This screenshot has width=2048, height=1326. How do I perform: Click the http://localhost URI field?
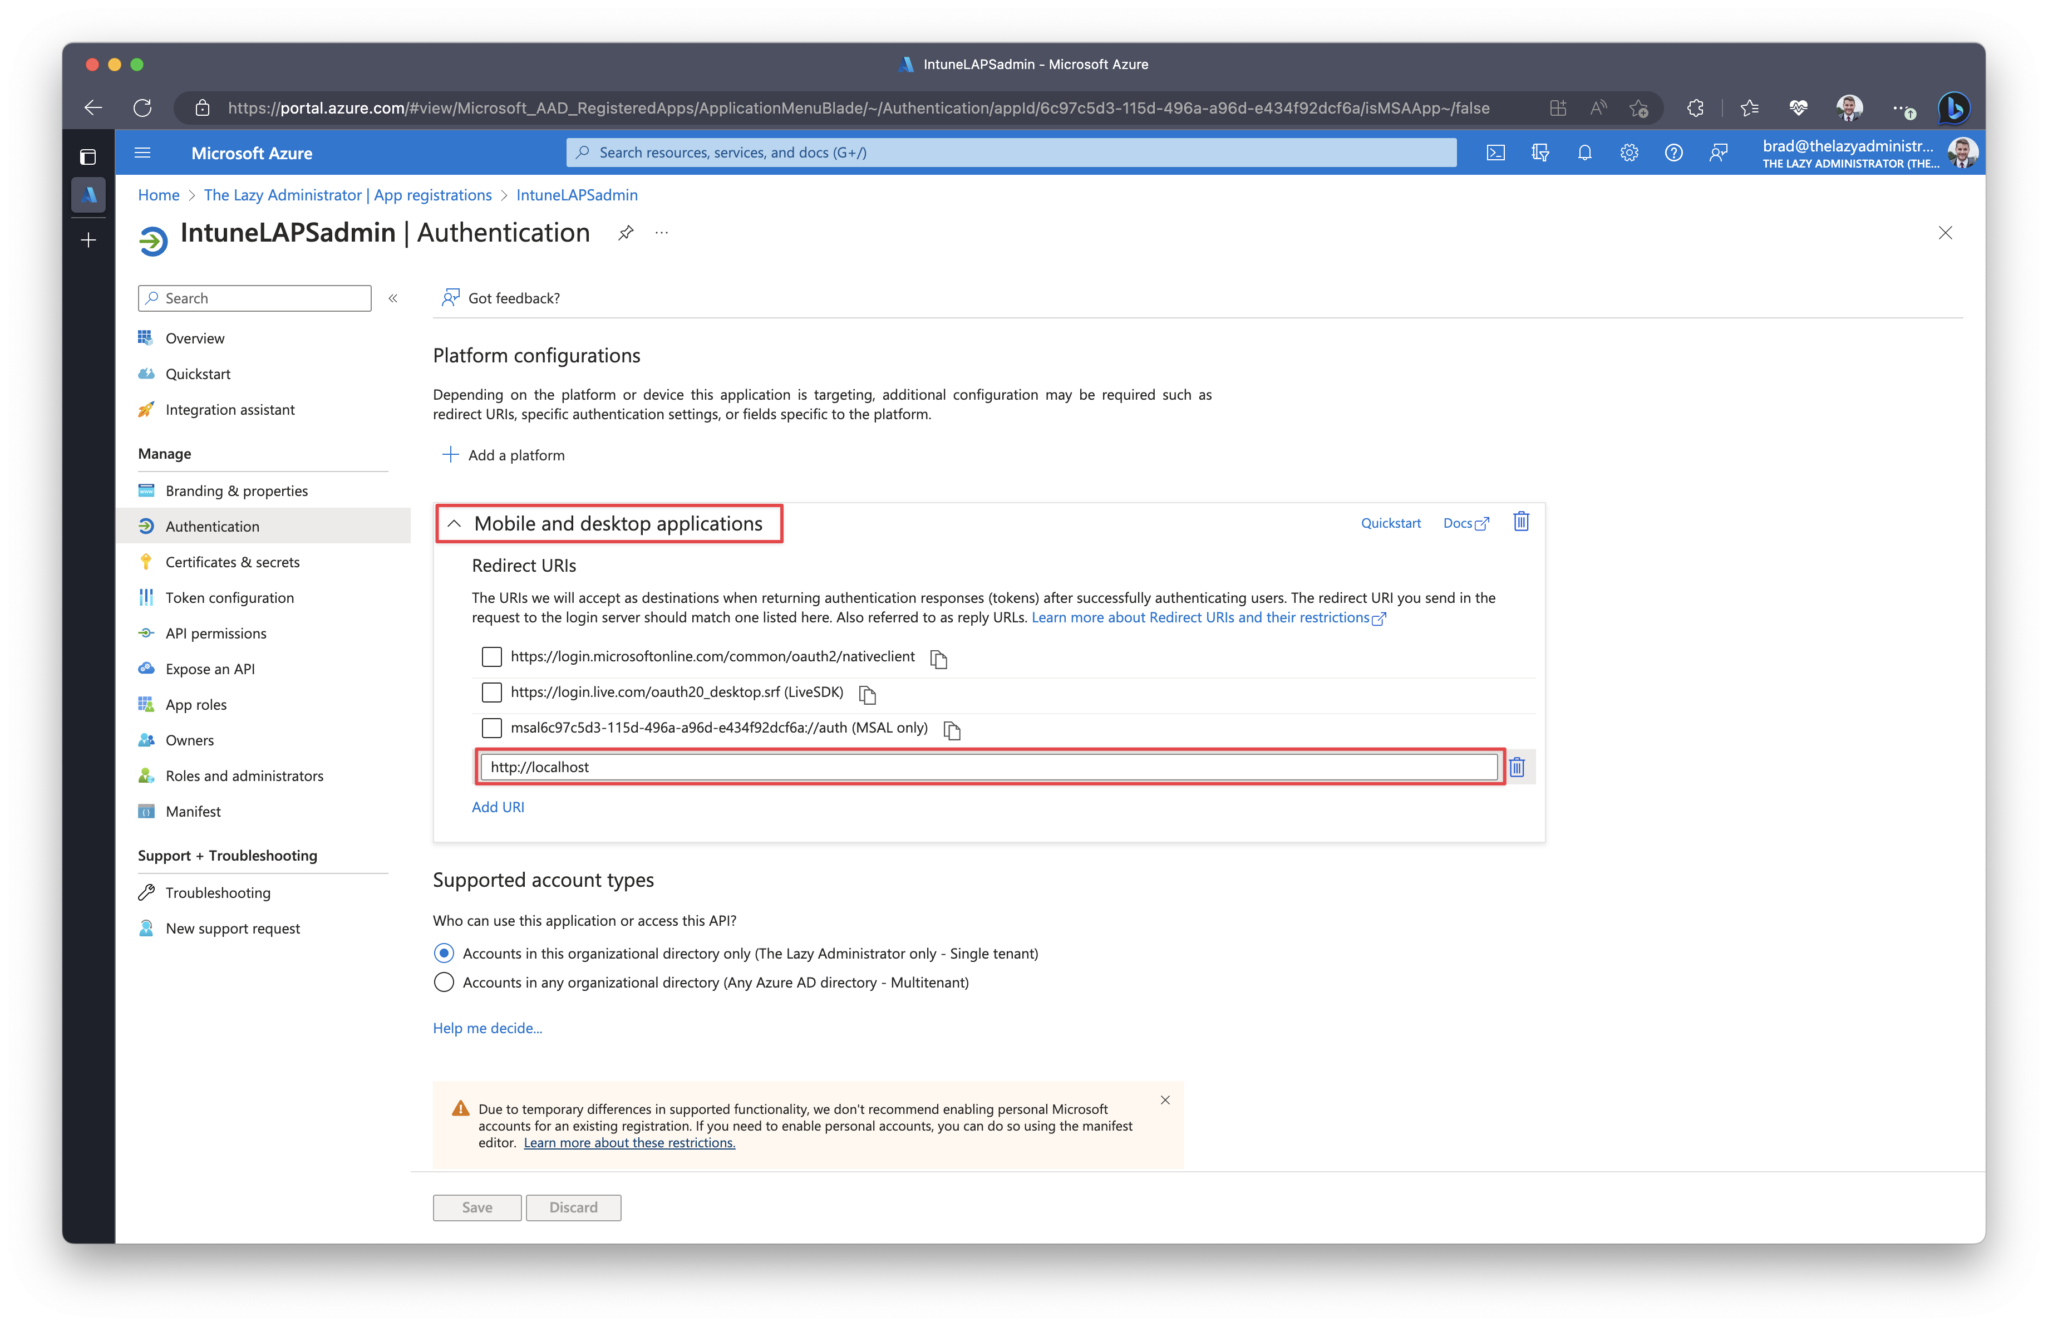988,767
